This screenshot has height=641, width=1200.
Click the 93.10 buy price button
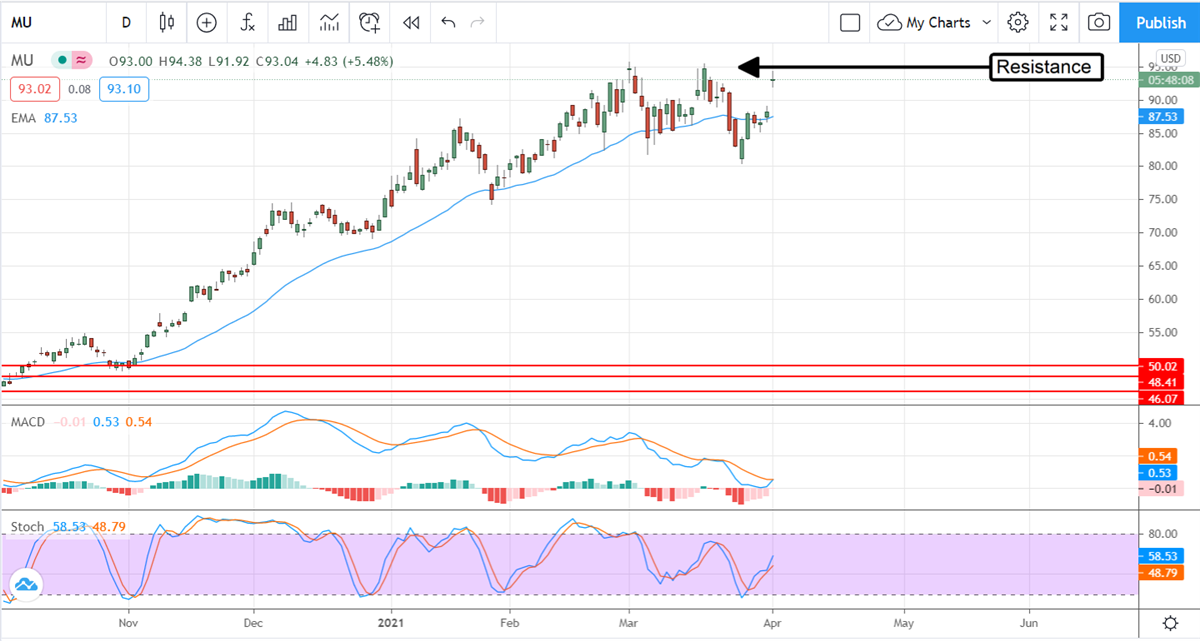(120, 89)
